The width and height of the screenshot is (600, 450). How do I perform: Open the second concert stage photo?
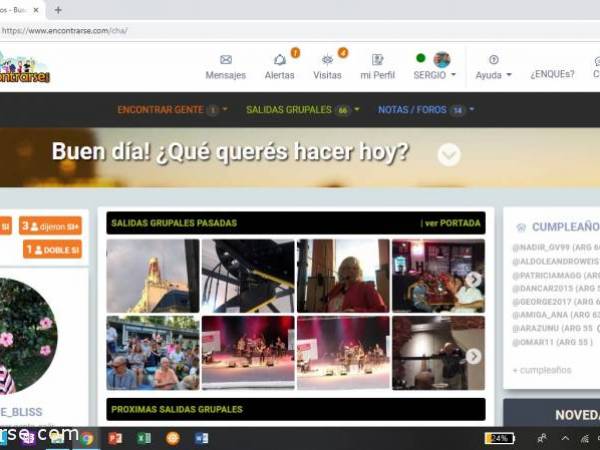point(343,353)
